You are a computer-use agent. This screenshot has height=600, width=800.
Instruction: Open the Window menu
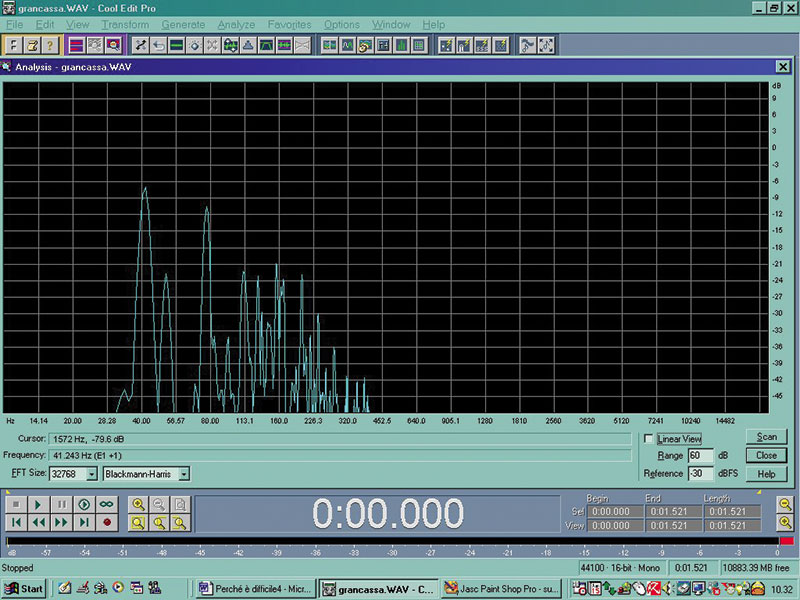(391, 24)
